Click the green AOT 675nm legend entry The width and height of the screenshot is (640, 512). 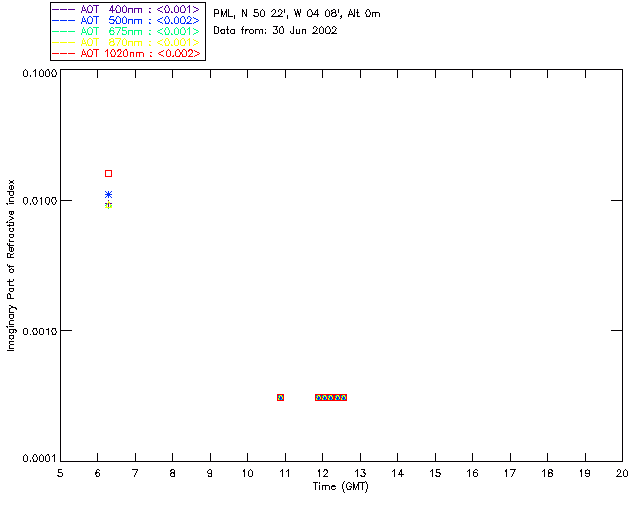[x=126, y=31]
